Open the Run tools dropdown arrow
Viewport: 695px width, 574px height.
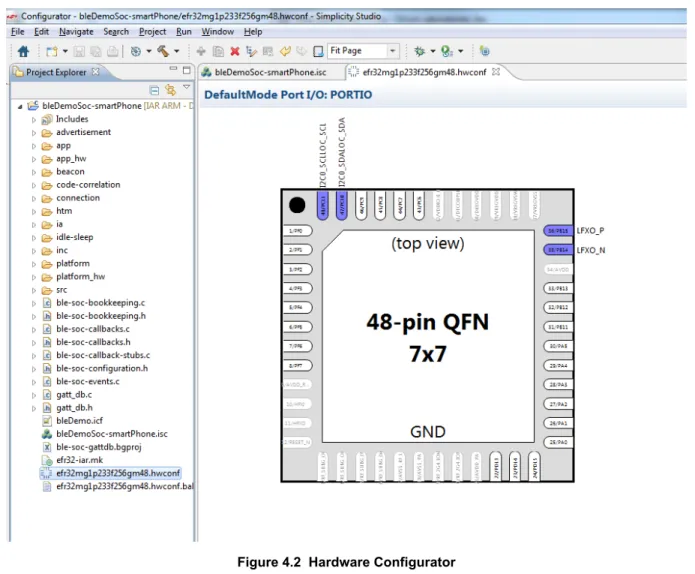(461, 51)
